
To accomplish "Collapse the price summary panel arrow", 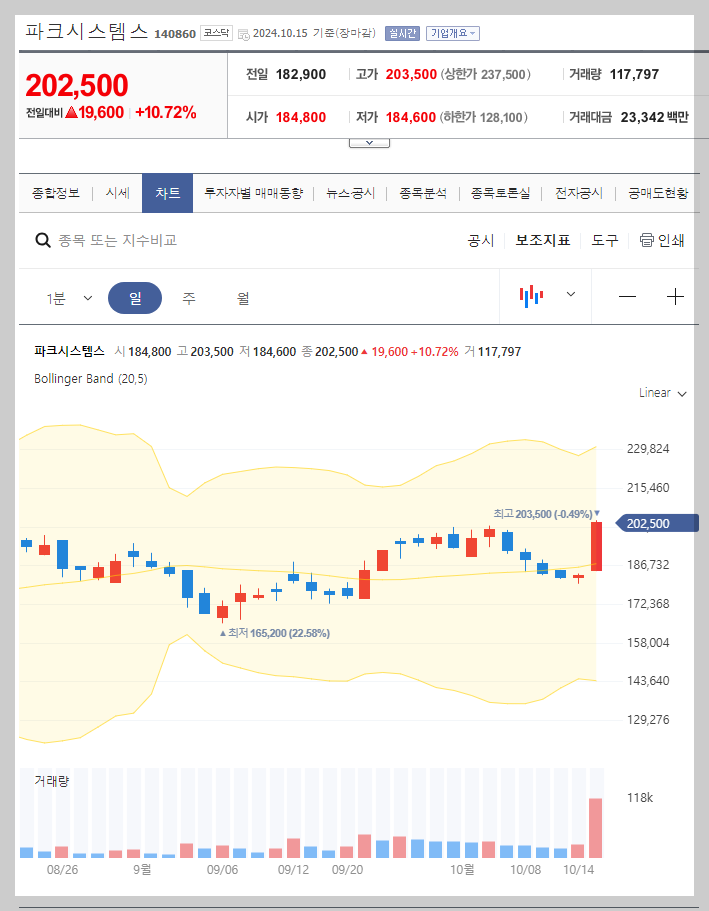I will click(369, 141).
